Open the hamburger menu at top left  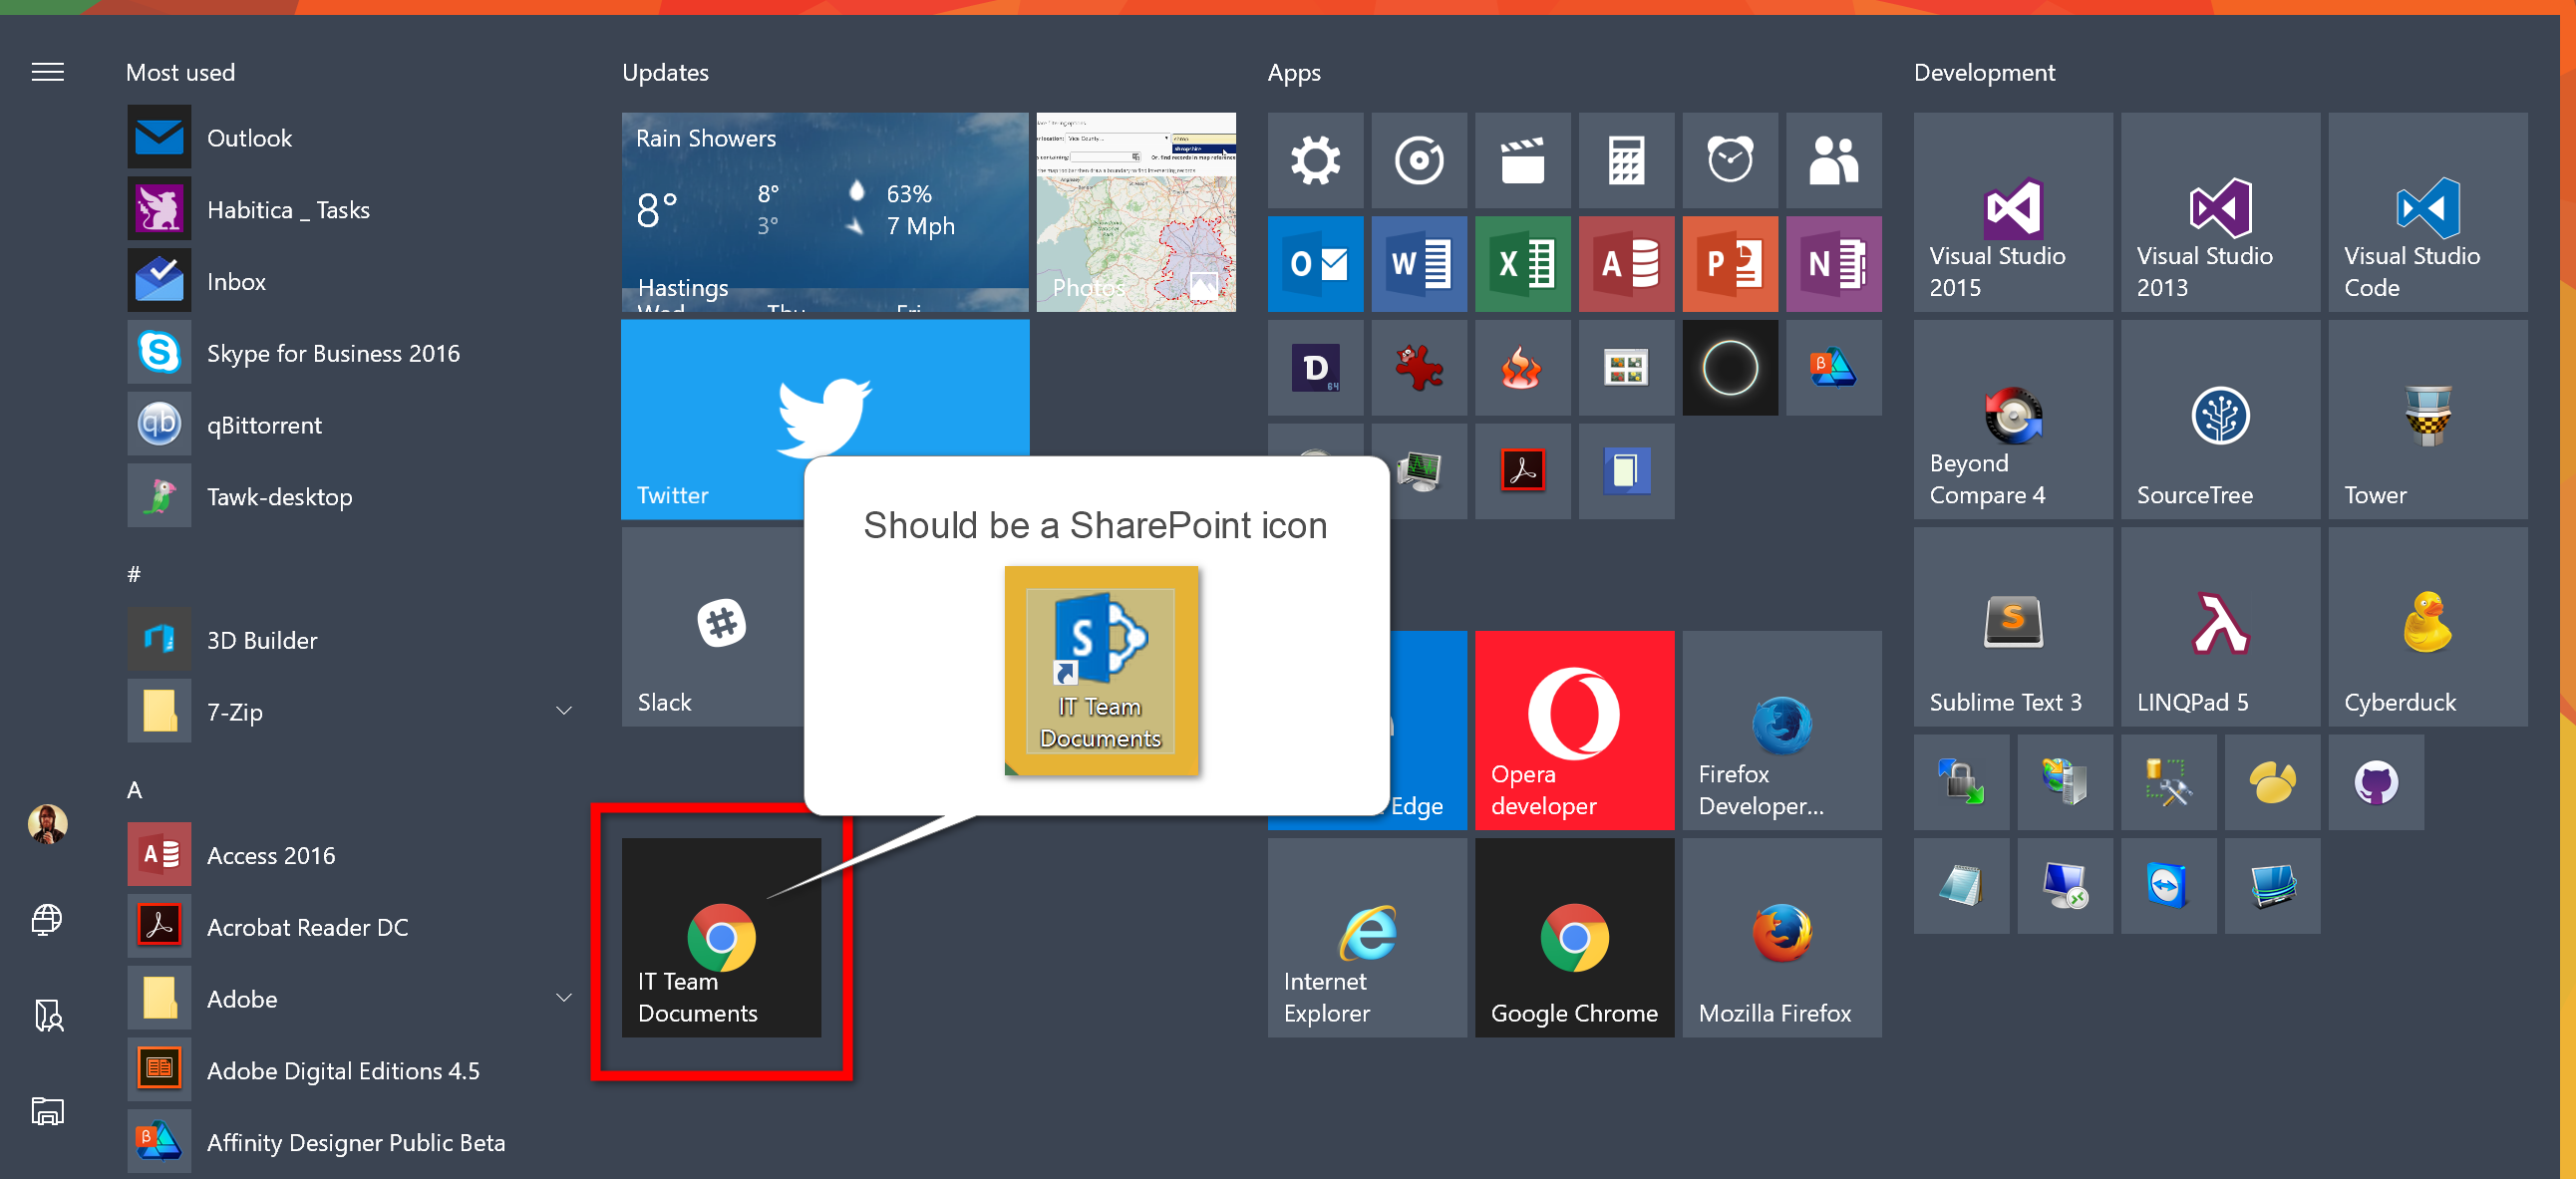47,71
